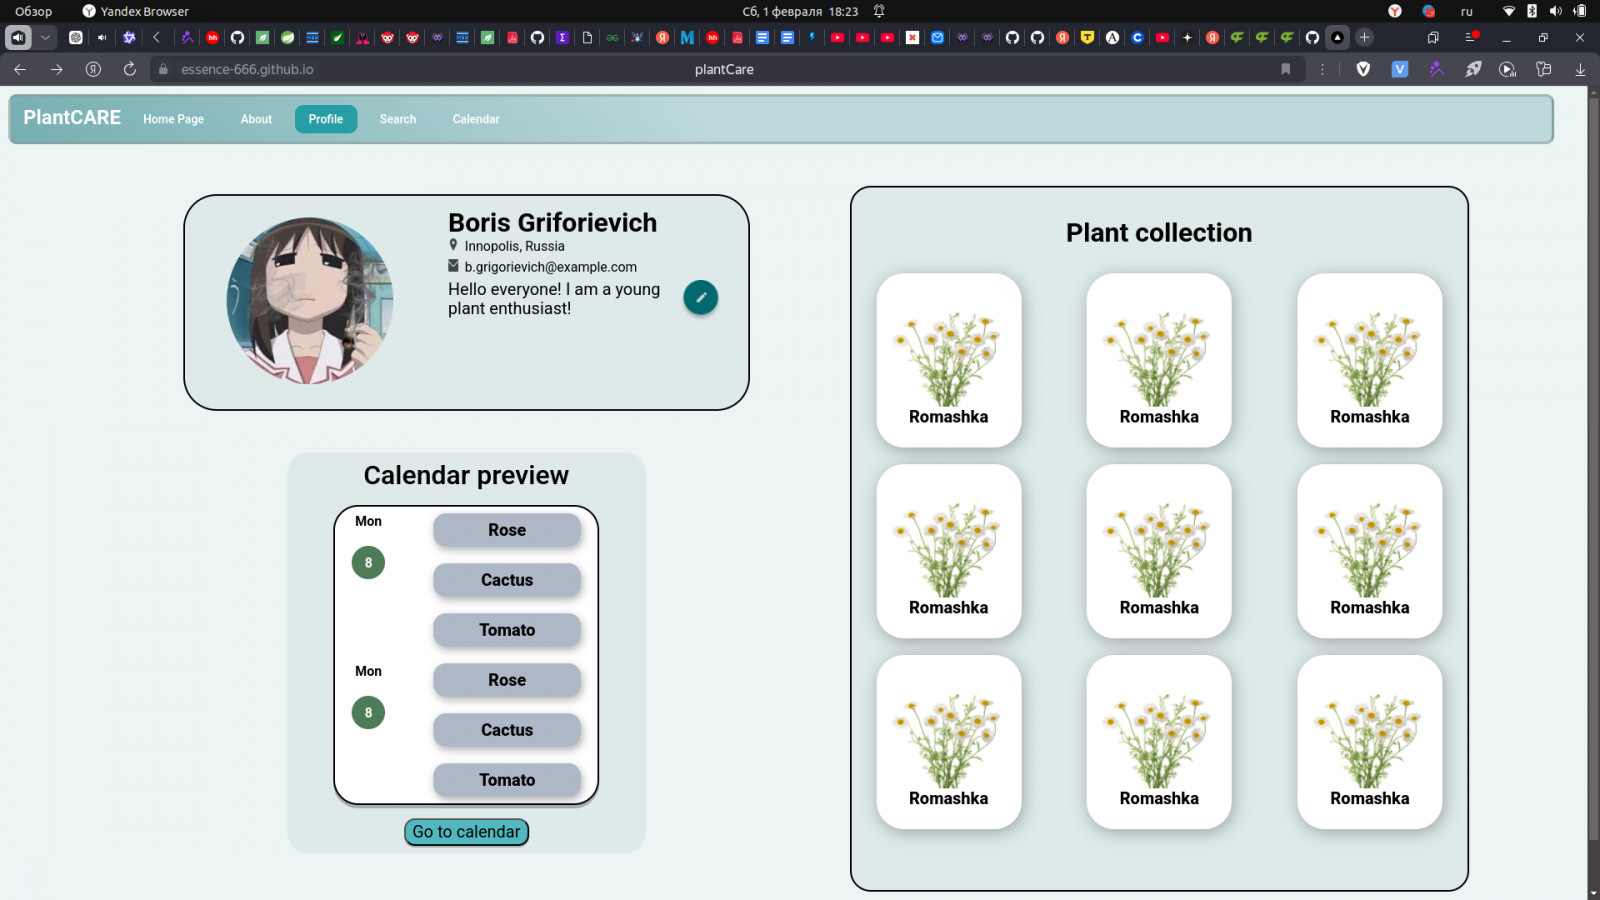Click Cactus in the first Mon group

507,580
